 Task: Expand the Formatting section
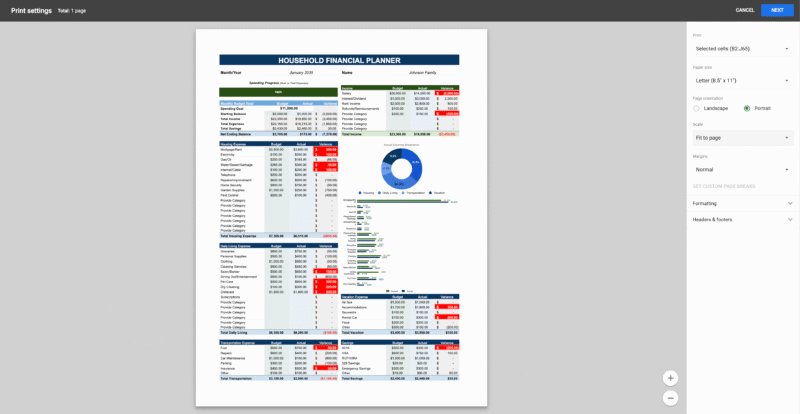pyautogui.click(x=743, y=203)
